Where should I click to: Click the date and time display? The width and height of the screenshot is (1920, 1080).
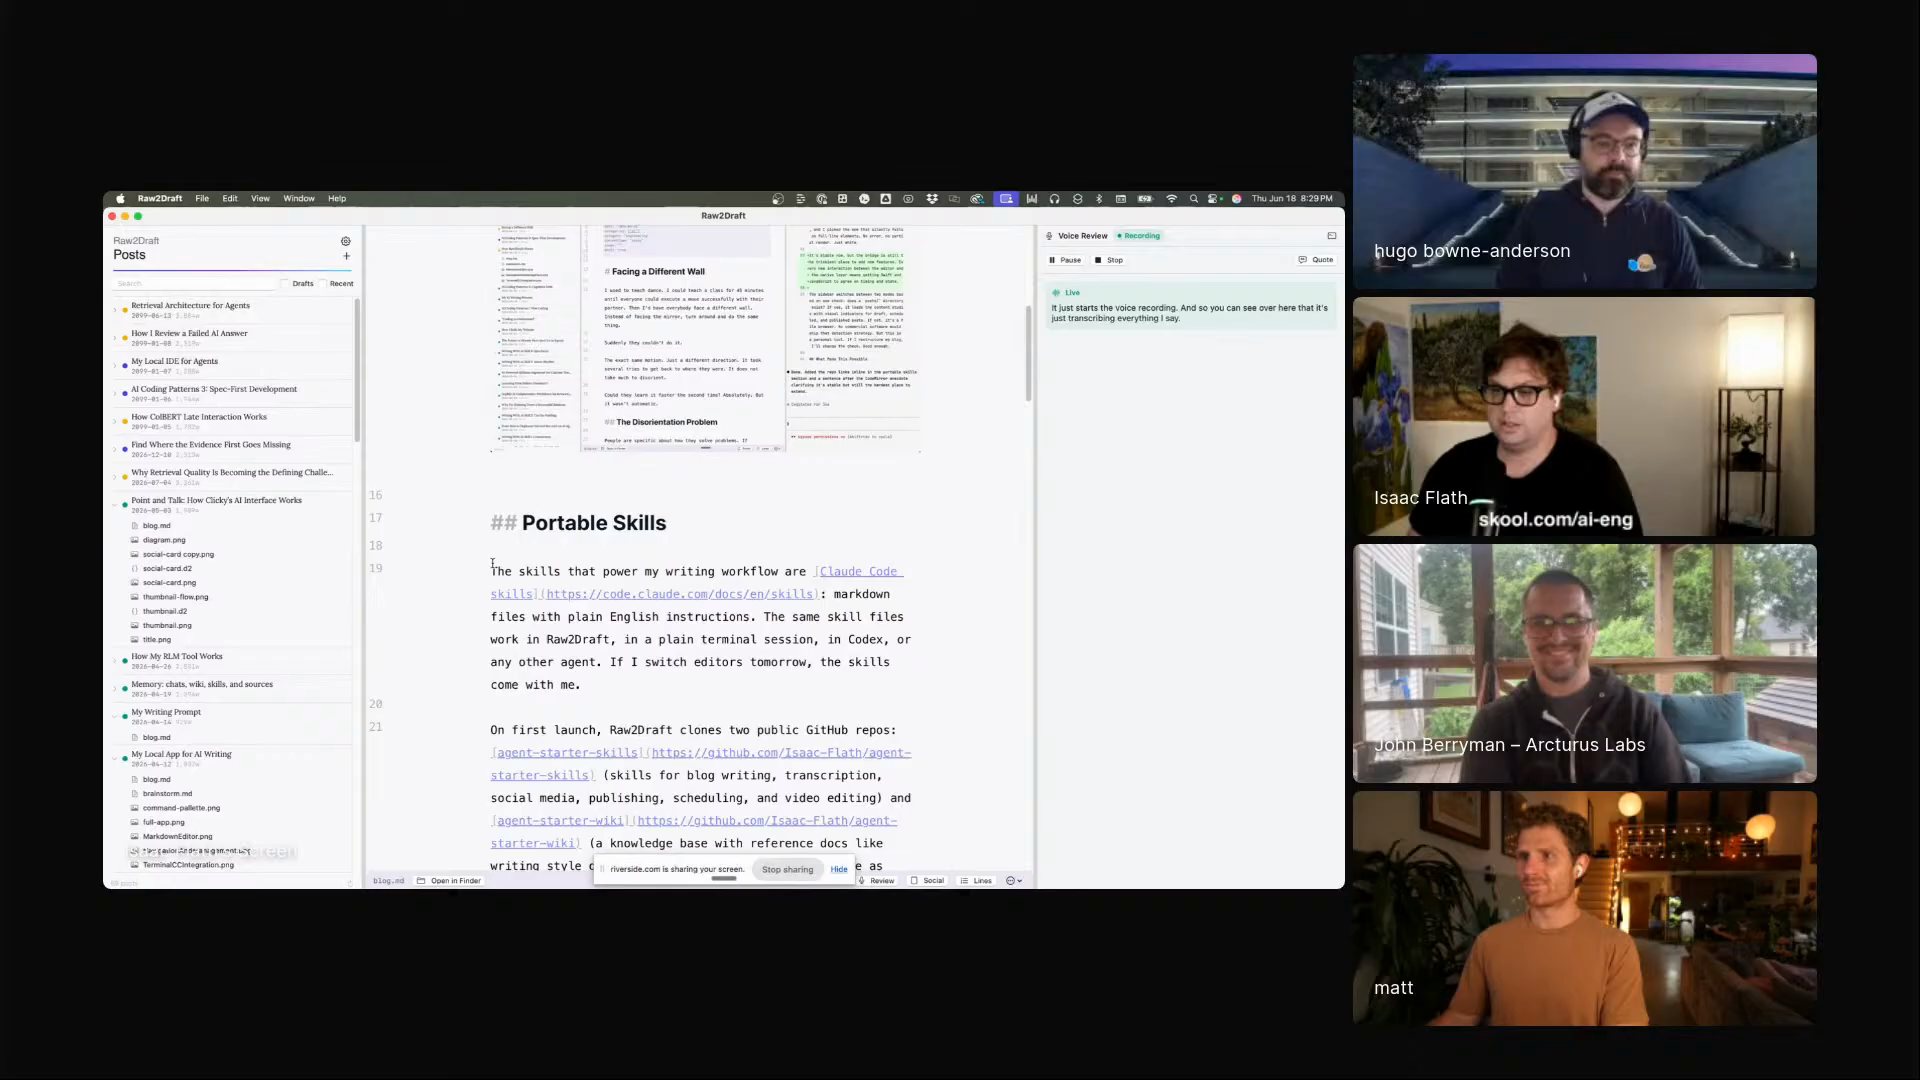[1292, 199]
